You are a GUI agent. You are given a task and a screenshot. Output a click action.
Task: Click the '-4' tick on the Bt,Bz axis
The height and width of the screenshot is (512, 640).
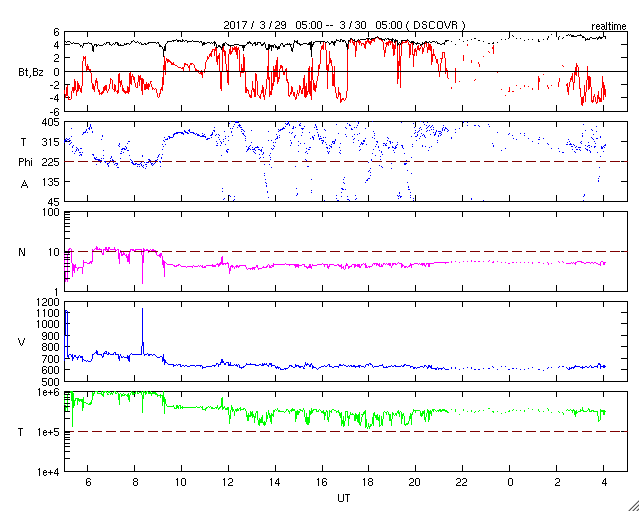tap(53, 98)
